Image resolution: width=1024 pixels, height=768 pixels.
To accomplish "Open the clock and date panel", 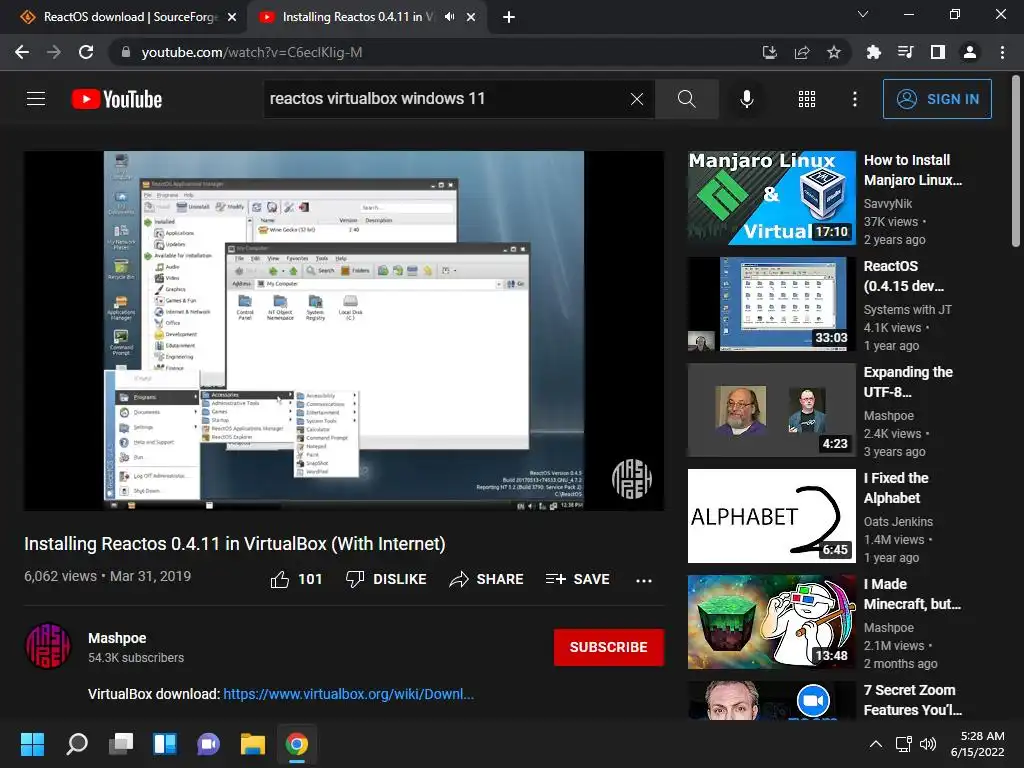I will tap(978, 744).
